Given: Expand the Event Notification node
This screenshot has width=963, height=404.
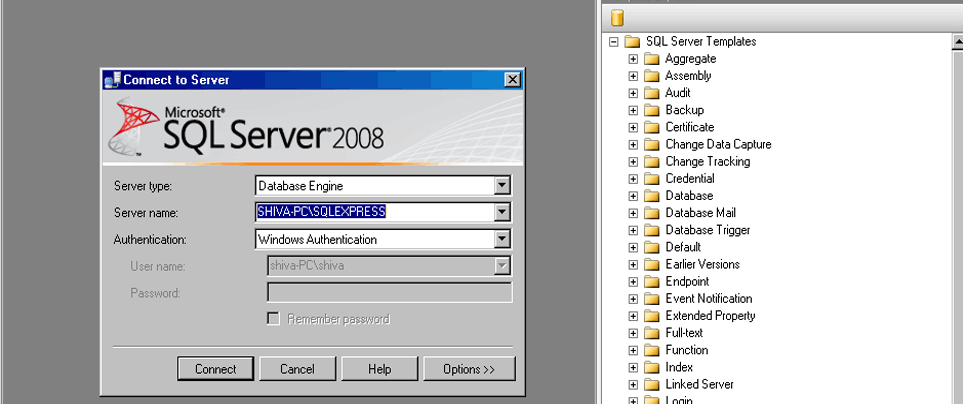Looking at the screenshot, I should point(633,299).
